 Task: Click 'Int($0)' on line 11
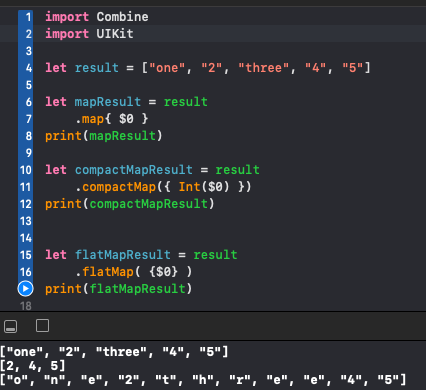[x=204, y=187]
